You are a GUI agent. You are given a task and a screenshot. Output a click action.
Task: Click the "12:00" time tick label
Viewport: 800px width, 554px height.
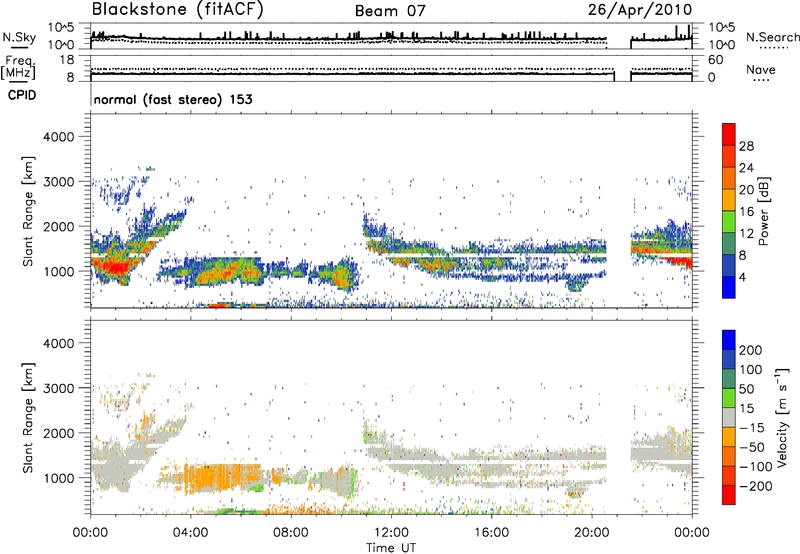tap(391, 533)
